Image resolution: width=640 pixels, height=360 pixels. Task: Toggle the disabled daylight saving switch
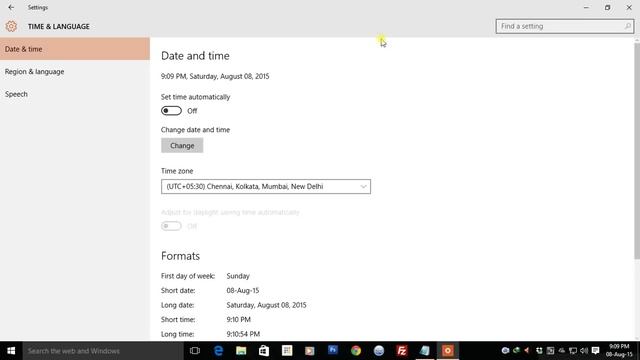click(171, 226)
